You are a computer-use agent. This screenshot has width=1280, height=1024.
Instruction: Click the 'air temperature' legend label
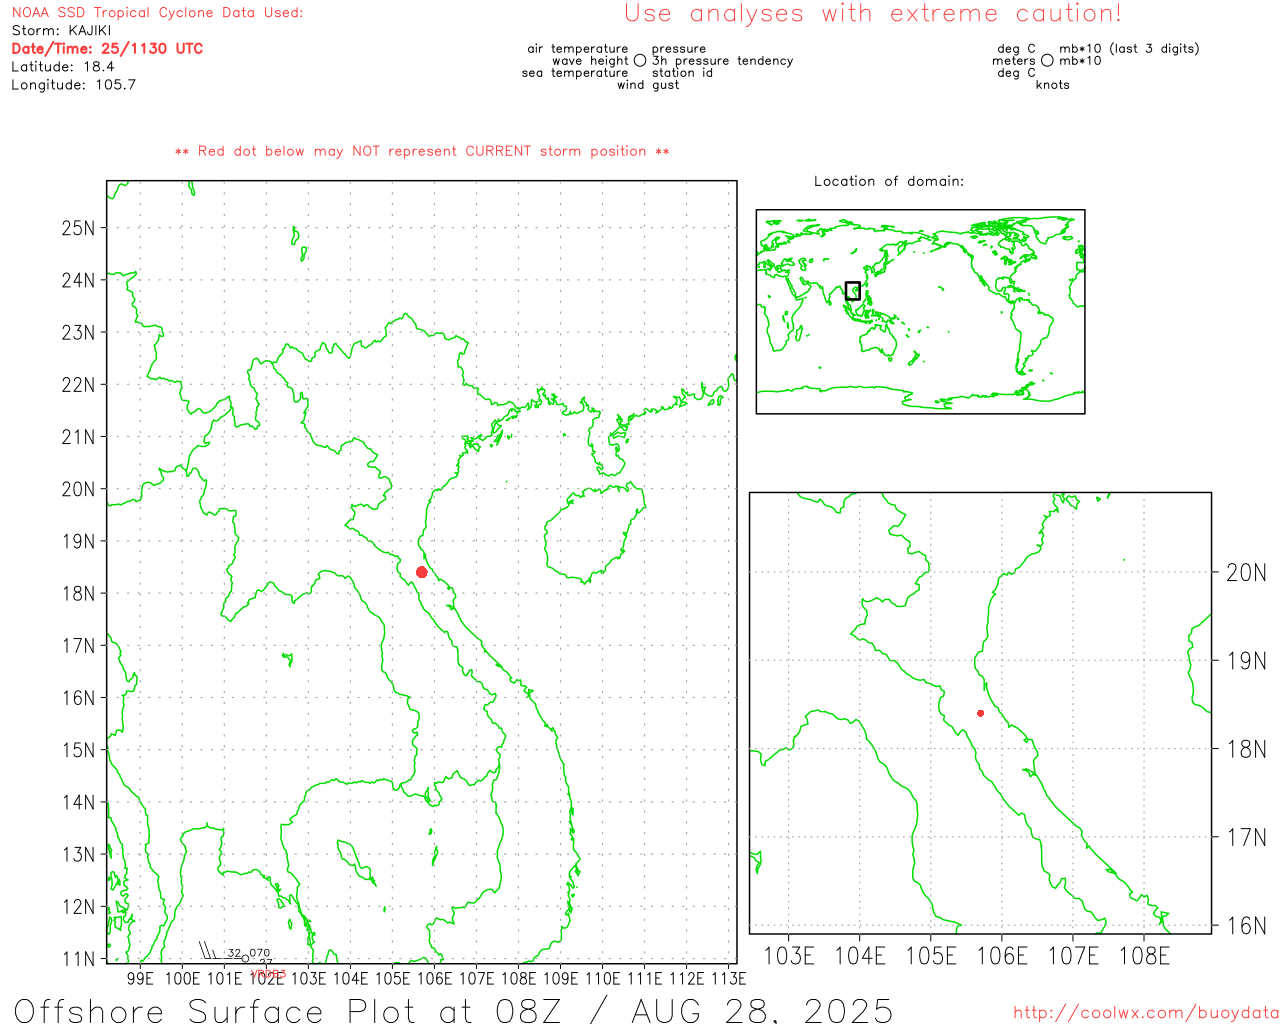[578, 49]
